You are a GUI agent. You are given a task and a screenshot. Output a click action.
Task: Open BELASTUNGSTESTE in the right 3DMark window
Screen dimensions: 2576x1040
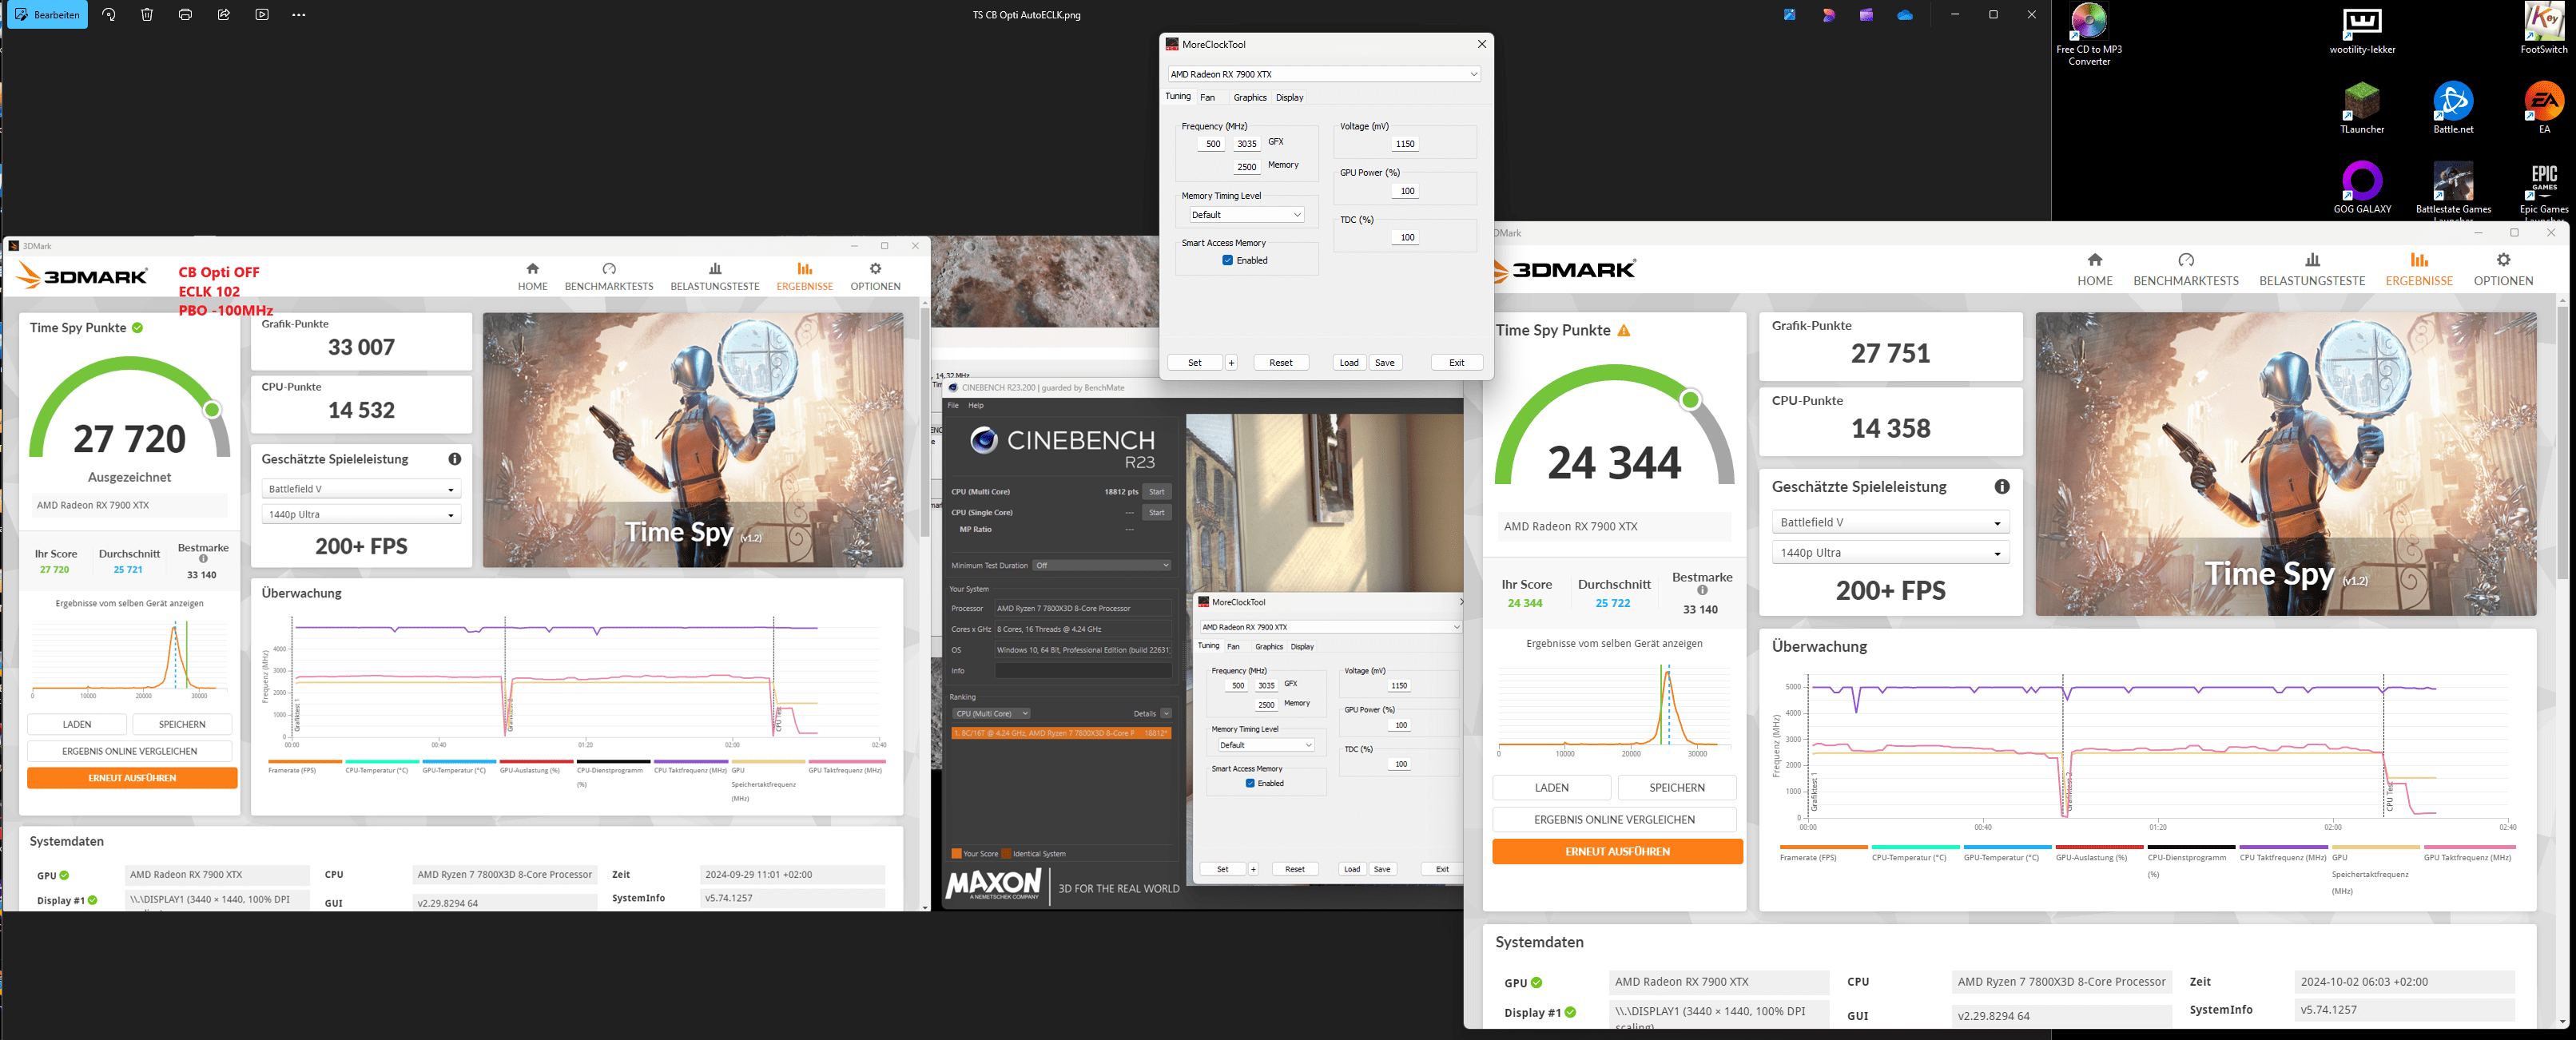tap(2312, 270)
